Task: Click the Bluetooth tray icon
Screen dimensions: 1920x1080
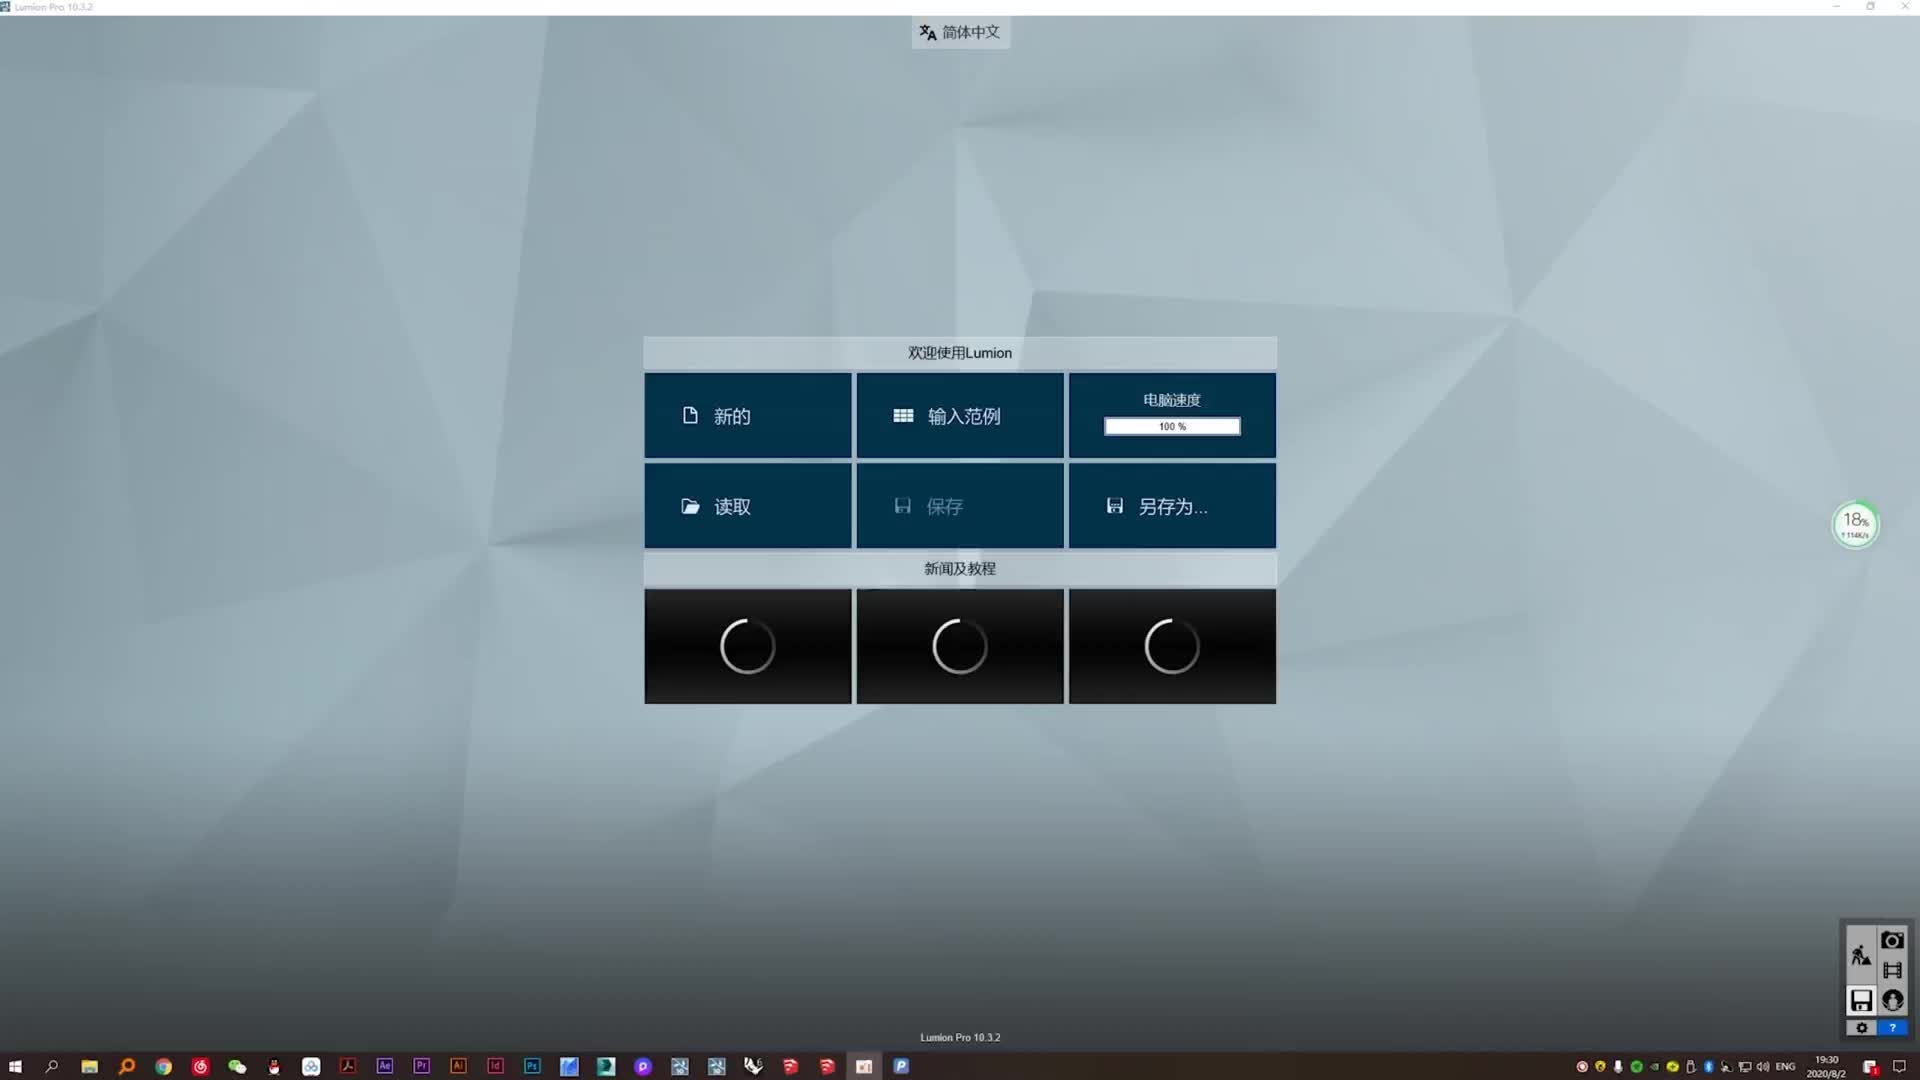Action: click(1709, 1066)
